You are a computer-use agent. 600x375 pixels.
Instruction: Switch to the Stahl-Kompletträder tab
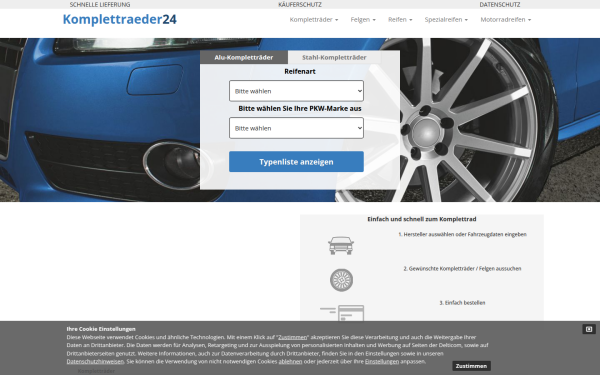(x=334, y=57)
